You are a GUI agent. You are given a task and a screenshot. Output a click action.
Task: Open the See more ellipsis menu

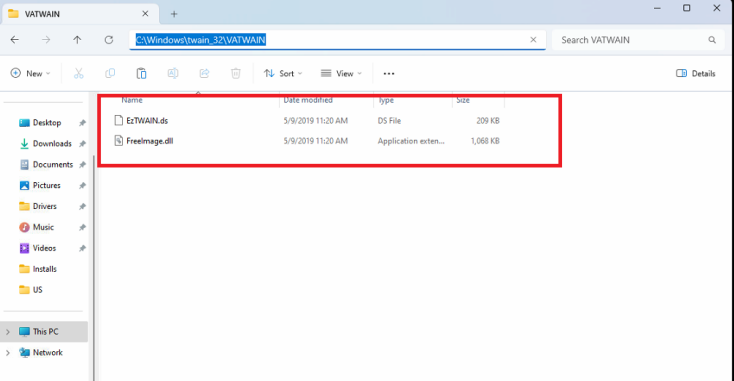pos(389,73)
